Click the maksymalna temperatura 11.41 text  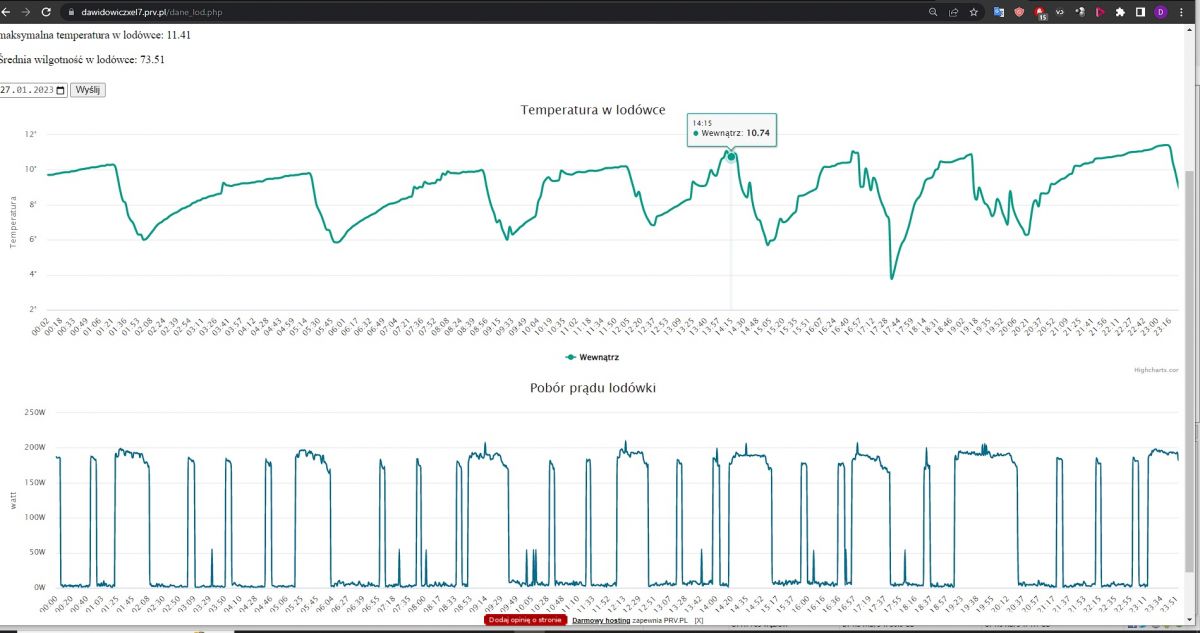point(95,34)
